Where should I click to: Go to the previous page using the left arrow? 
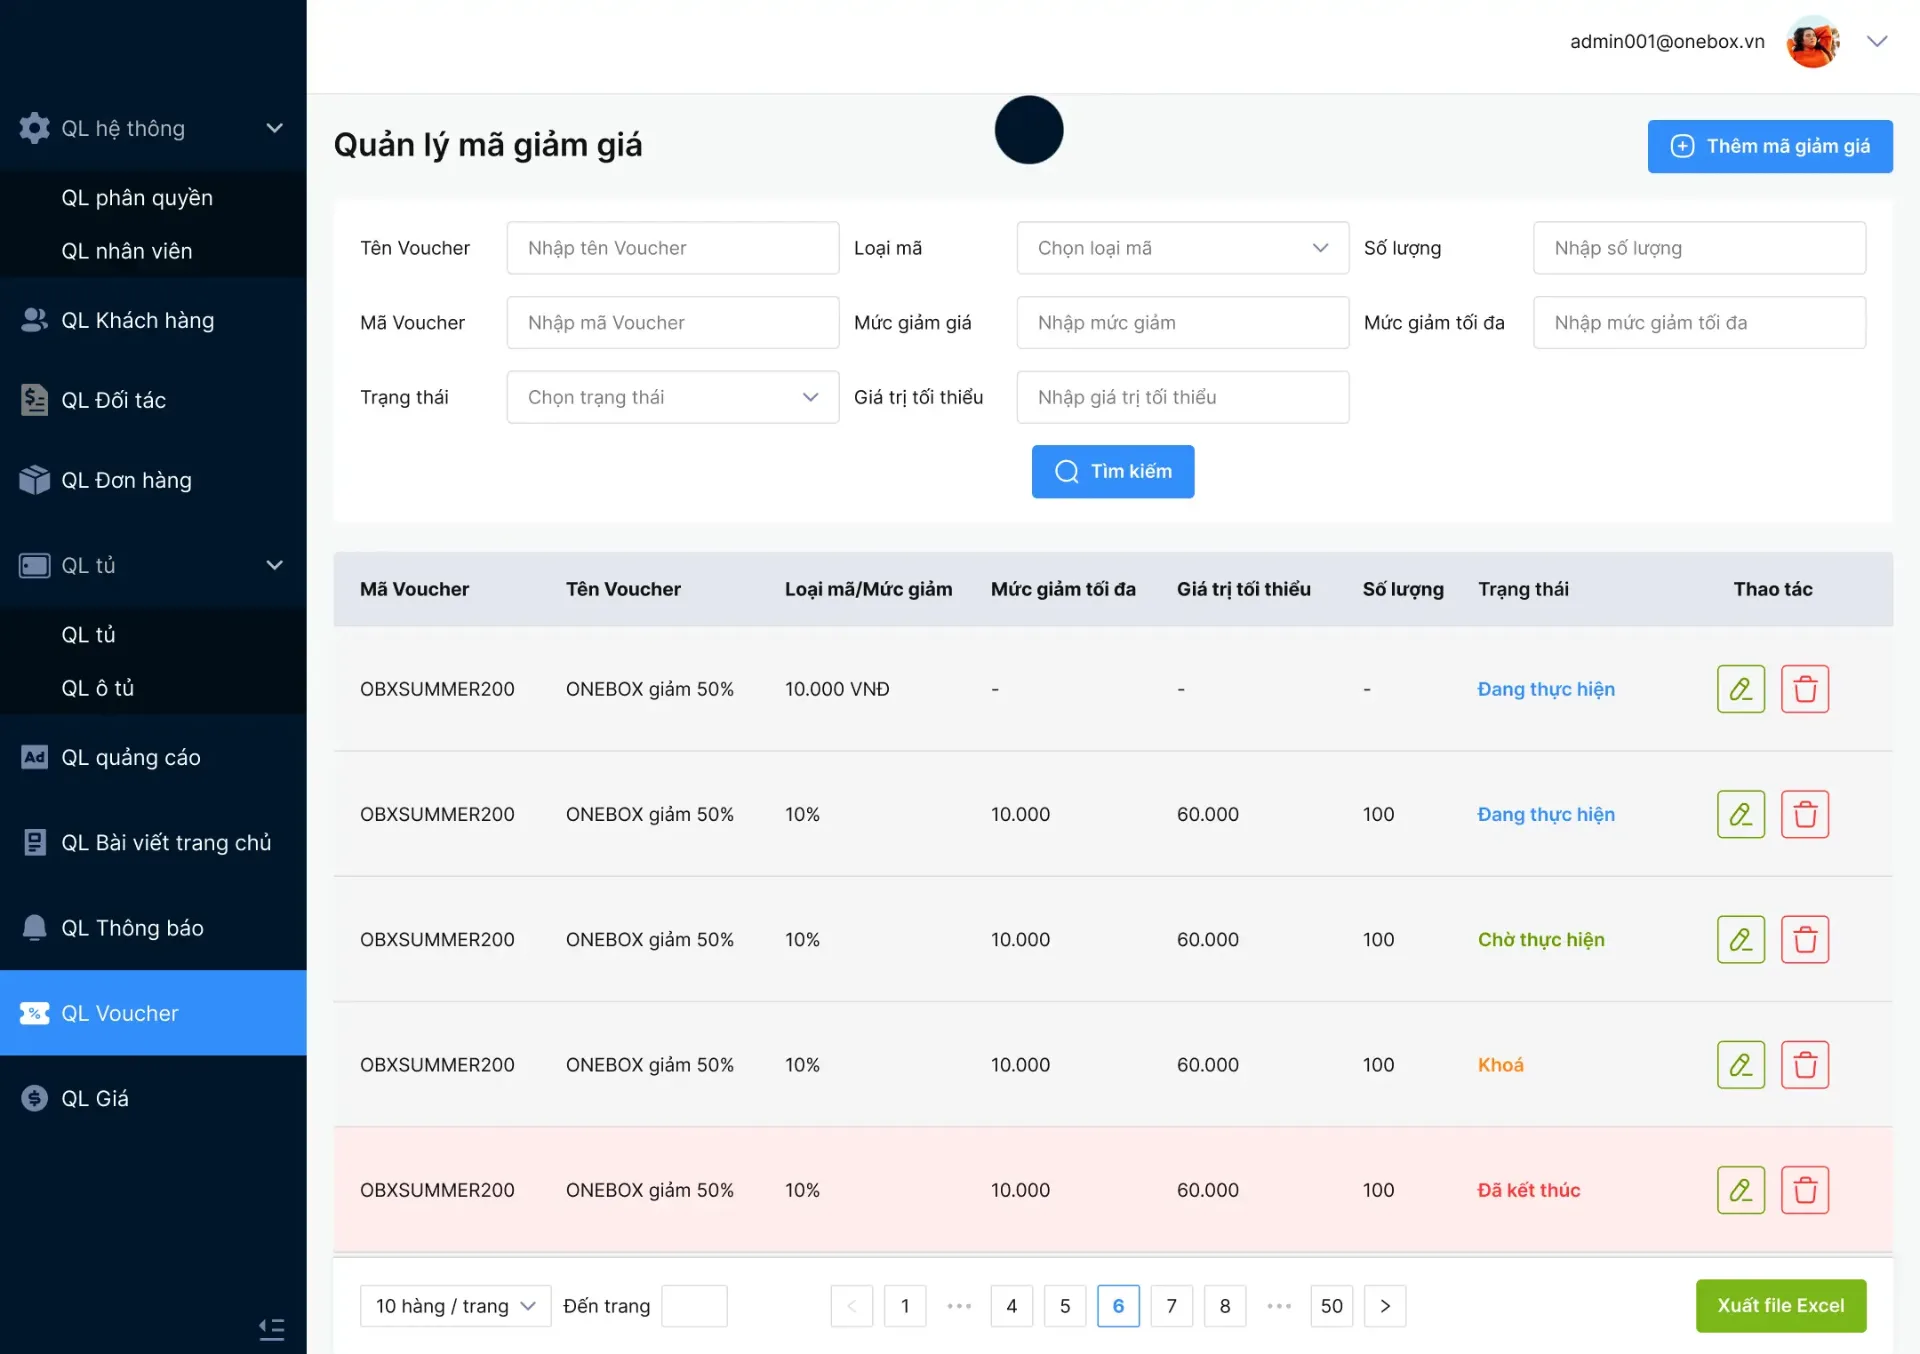(x=852, y=1306)
